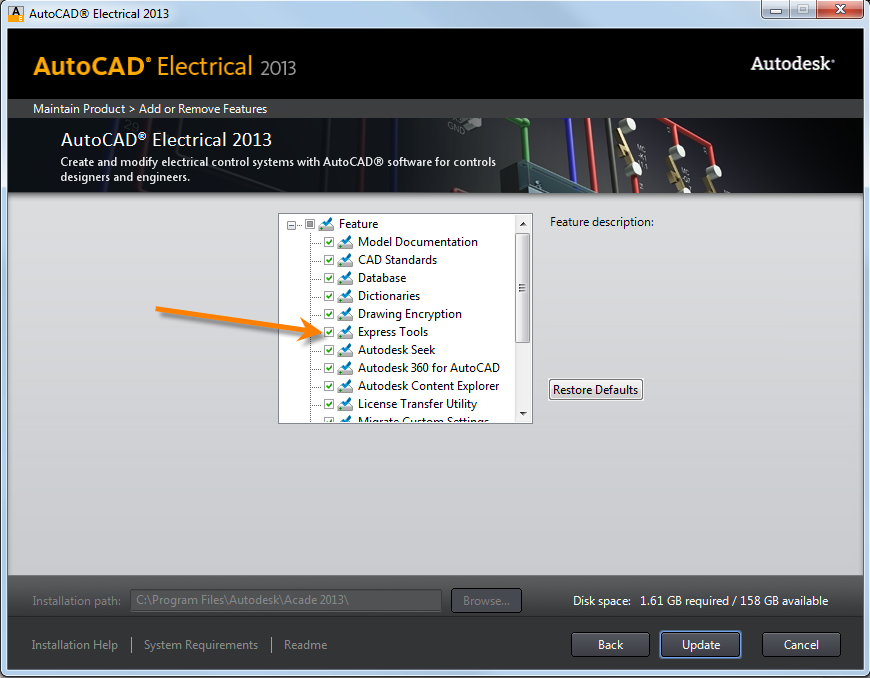
Task: Click the Maintain Product breadcrumb text
Action: [79, 109]
